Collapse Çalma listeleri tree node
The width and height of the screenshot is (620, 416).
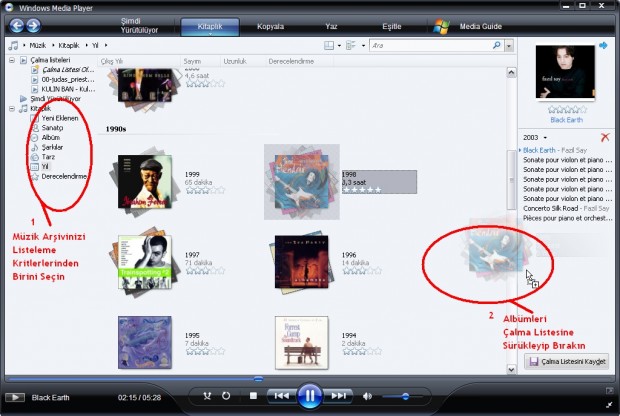tap(12, 60)
